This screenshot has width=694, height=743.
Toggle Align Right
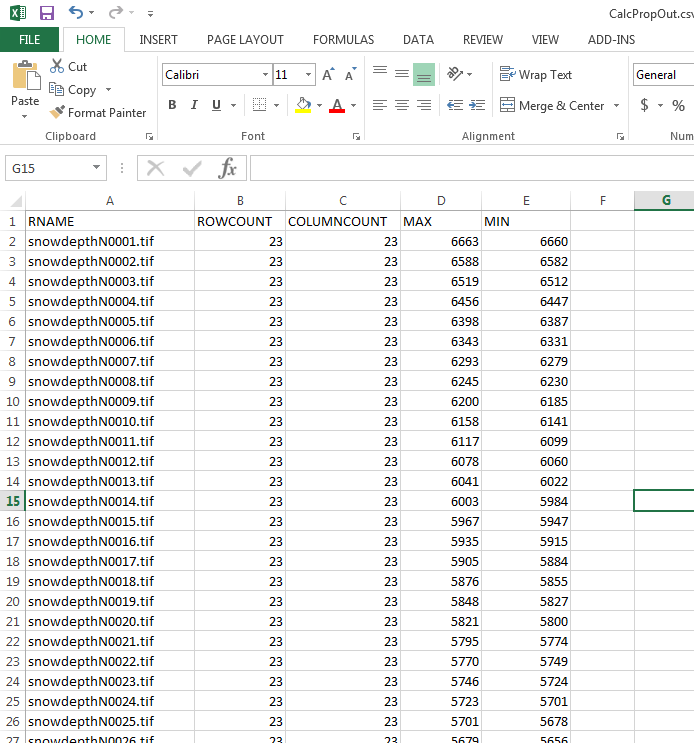point(424,105)
